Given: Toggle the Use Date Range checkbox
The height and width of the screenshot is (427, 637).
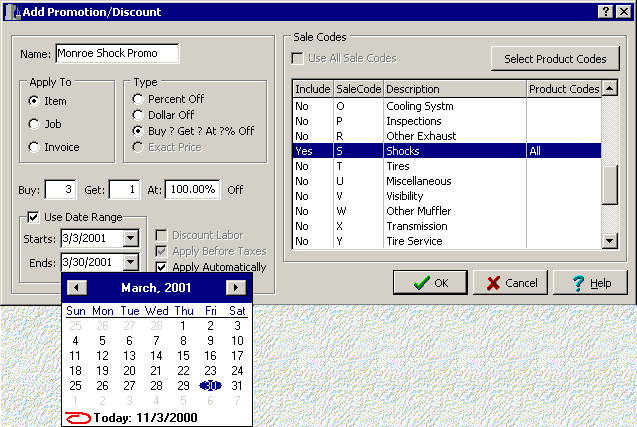Looking at the screenshot, I should 33,217.
